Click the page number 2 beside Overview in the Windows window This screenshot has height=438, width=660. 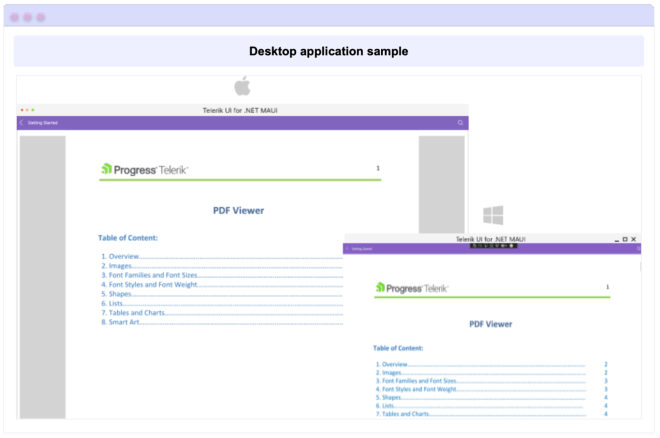point(606,364)
